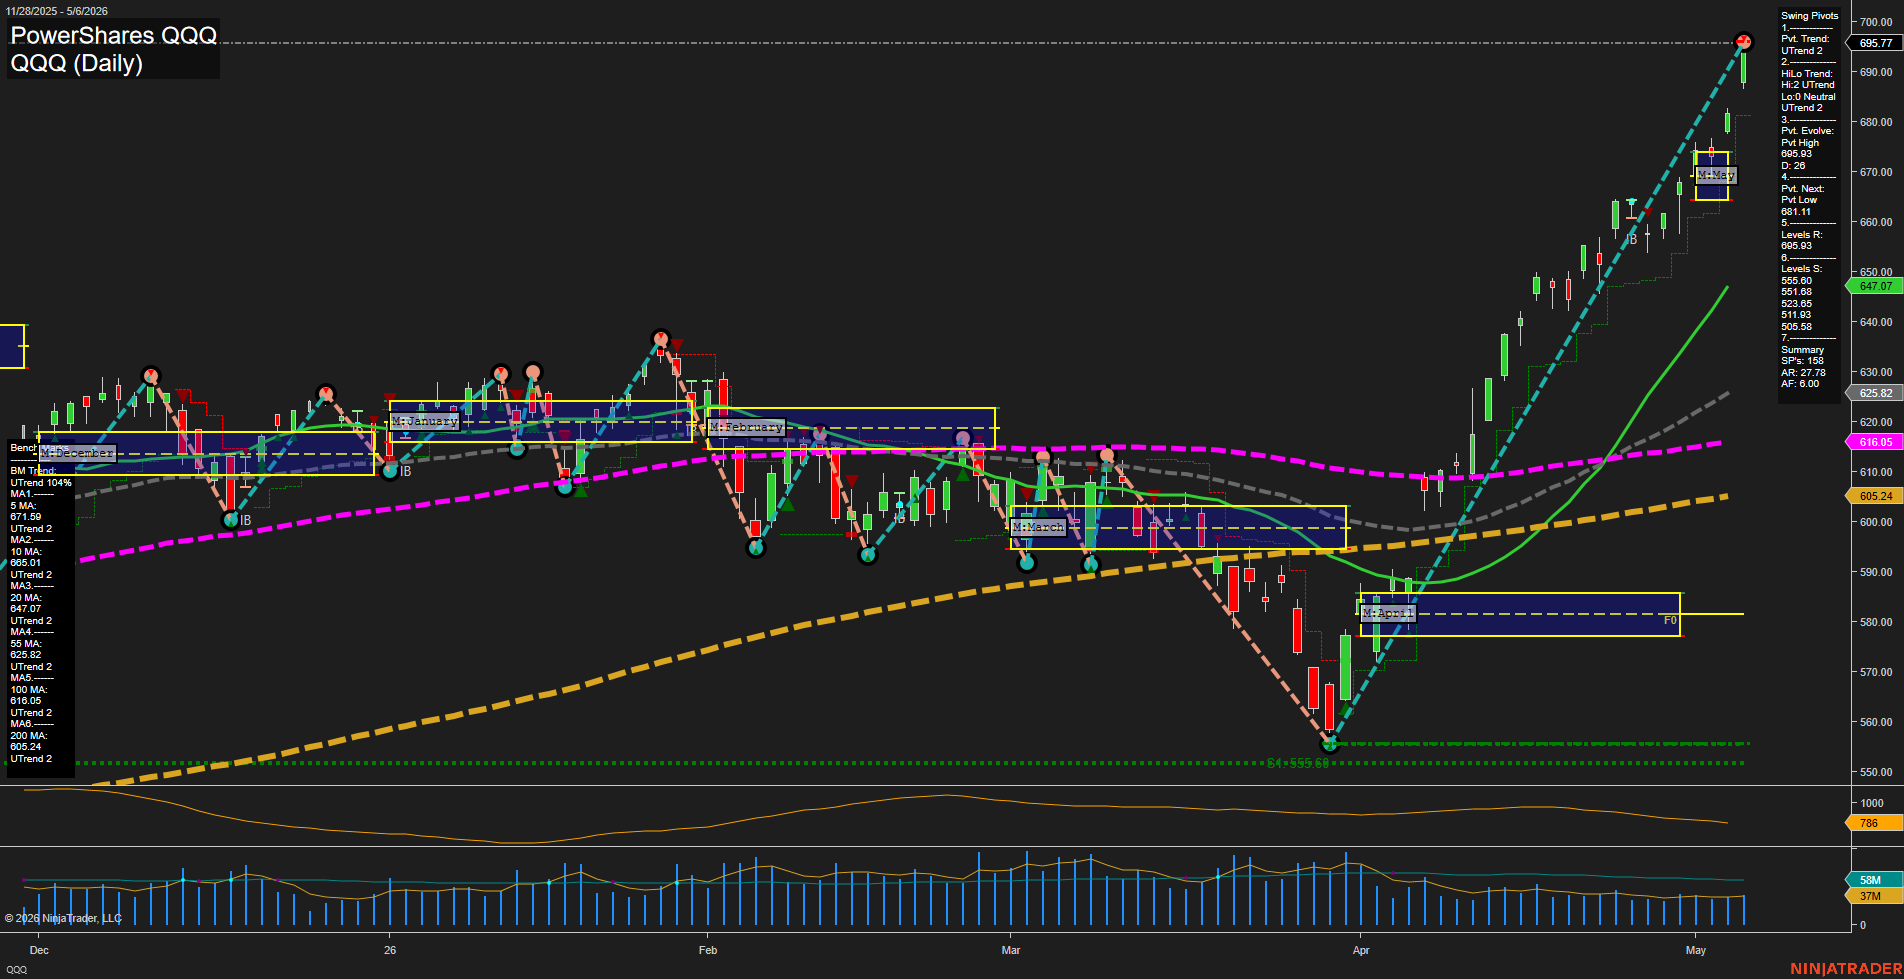This screenshot has width=1904, height=979.
Task: Click the '© 2026 NinjaTrader, LLC' copyright text
Action: tap(63, 918)
